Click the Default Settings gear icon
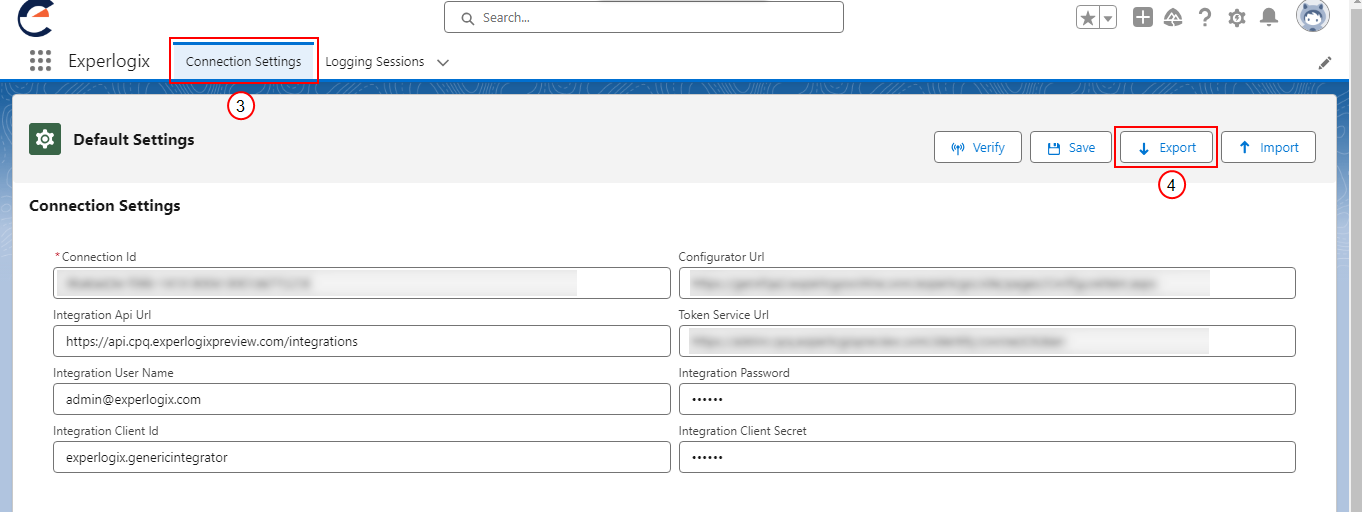This screenshot has height=512, width=1362. coord(45,140)
